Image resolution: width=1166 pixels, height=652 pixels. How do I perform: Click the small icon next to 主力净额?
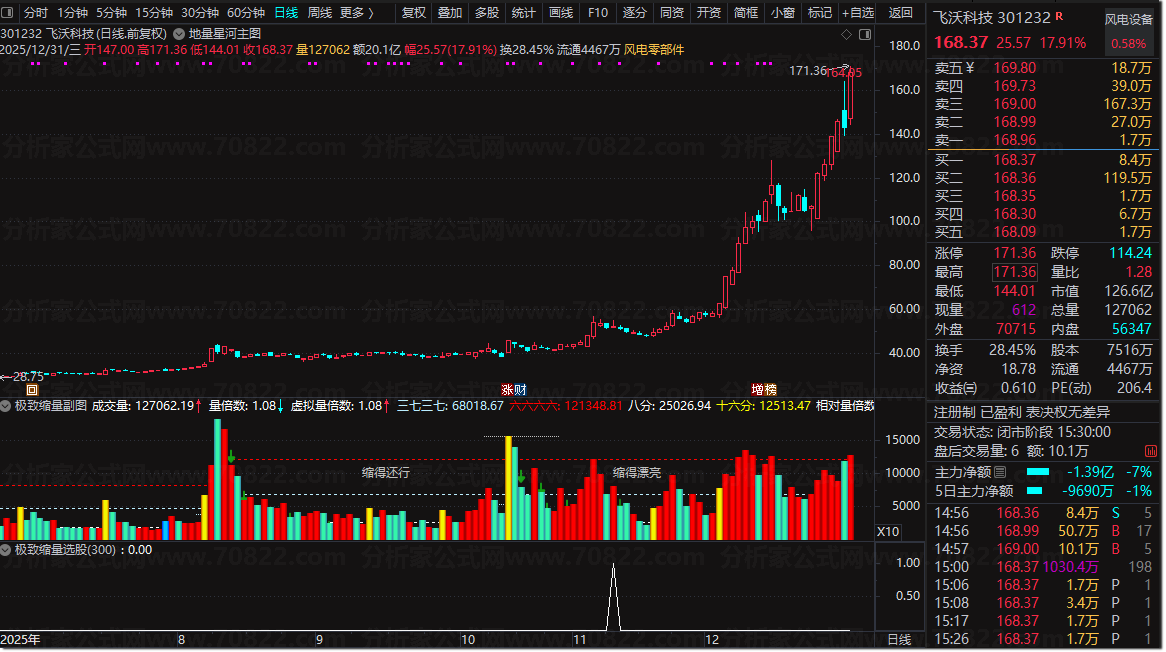(x=1000, y=472)
